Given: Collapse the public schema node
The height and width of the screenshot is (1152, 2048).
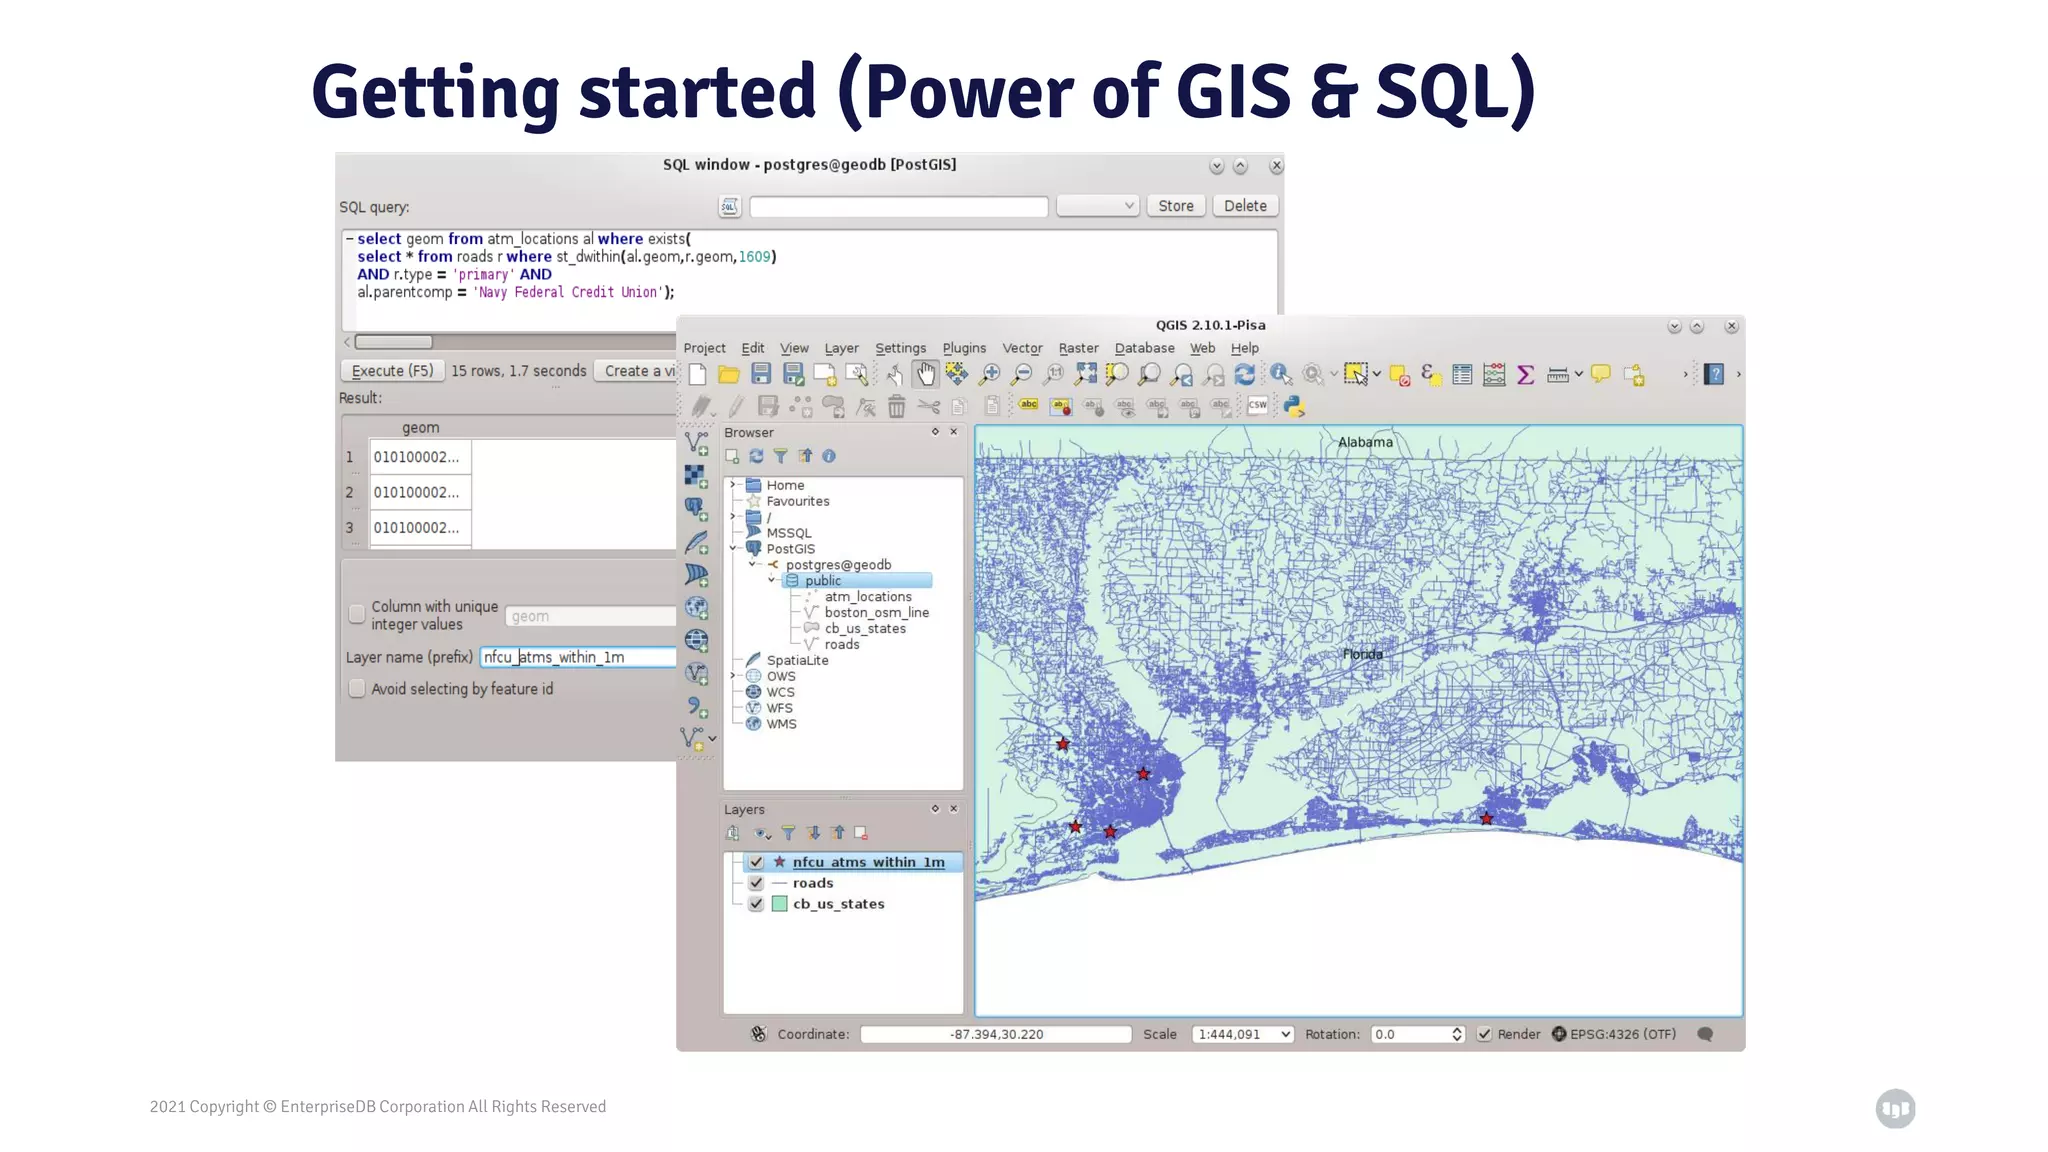Looking at the screenshot, I should click(x=772, y=580).
